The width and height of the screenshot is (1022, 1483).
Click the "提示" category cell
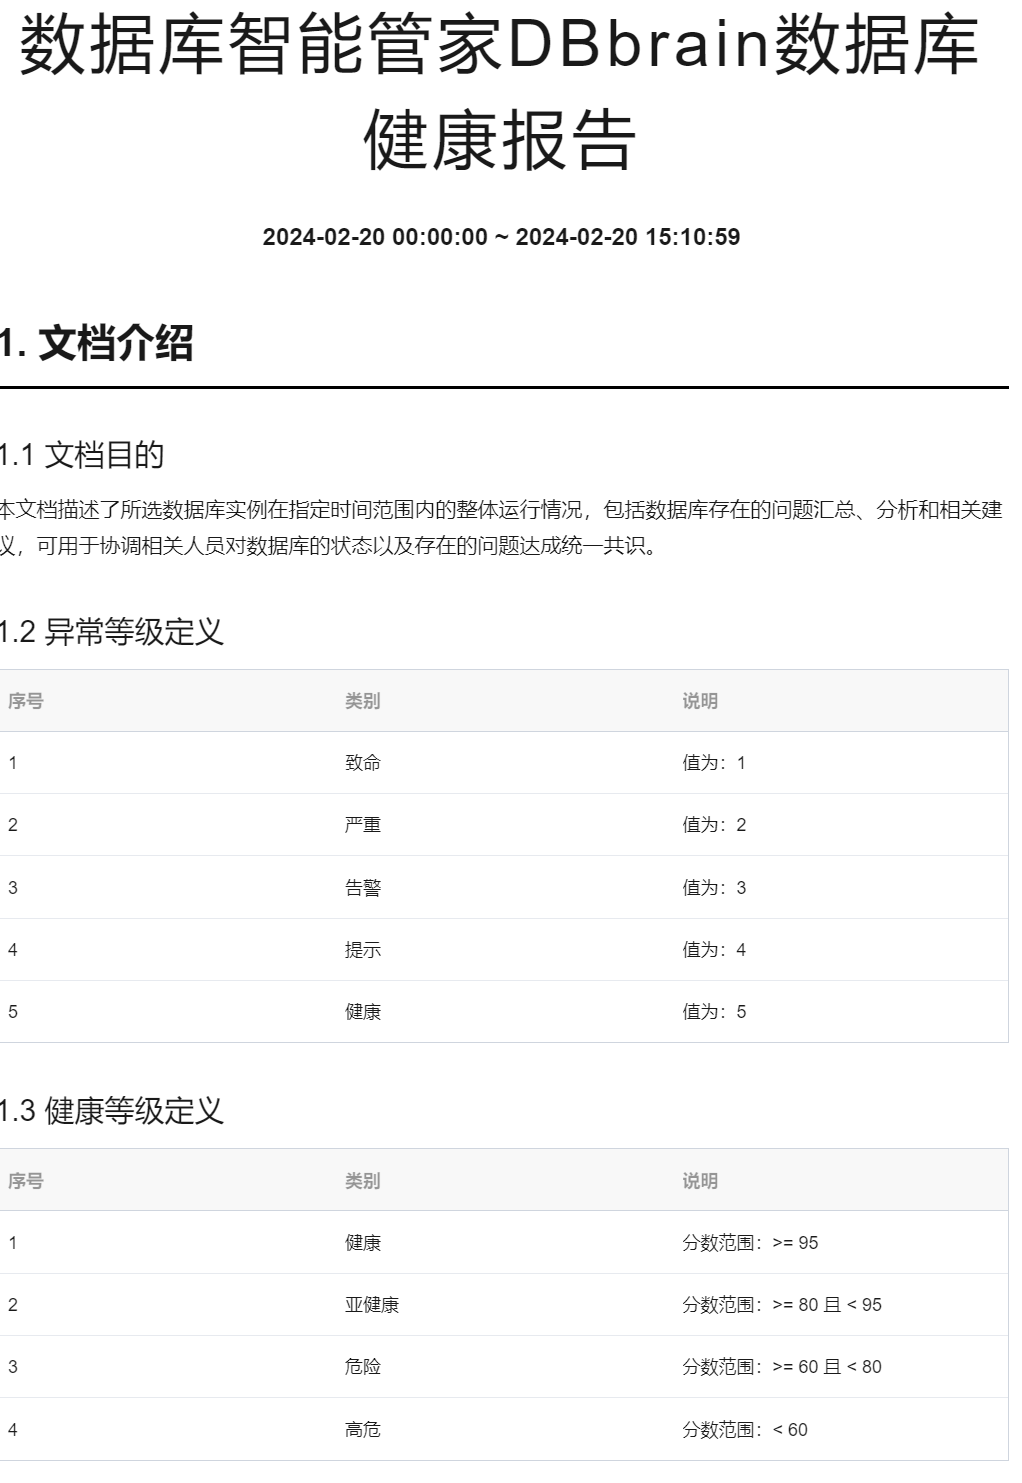(363, 950)
